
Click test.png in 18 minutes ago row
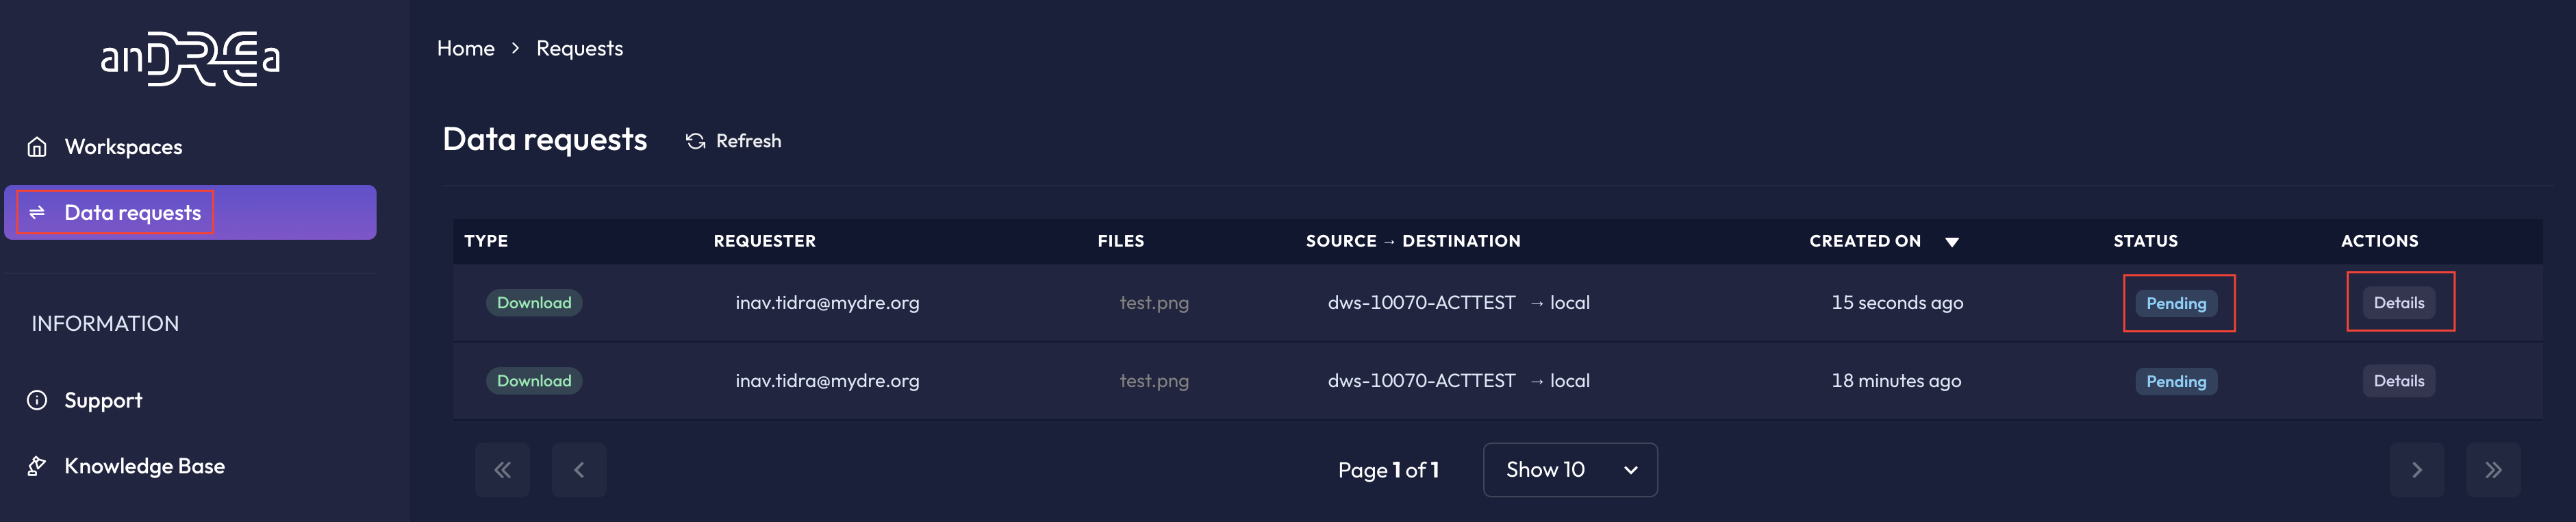[1154, 381]
